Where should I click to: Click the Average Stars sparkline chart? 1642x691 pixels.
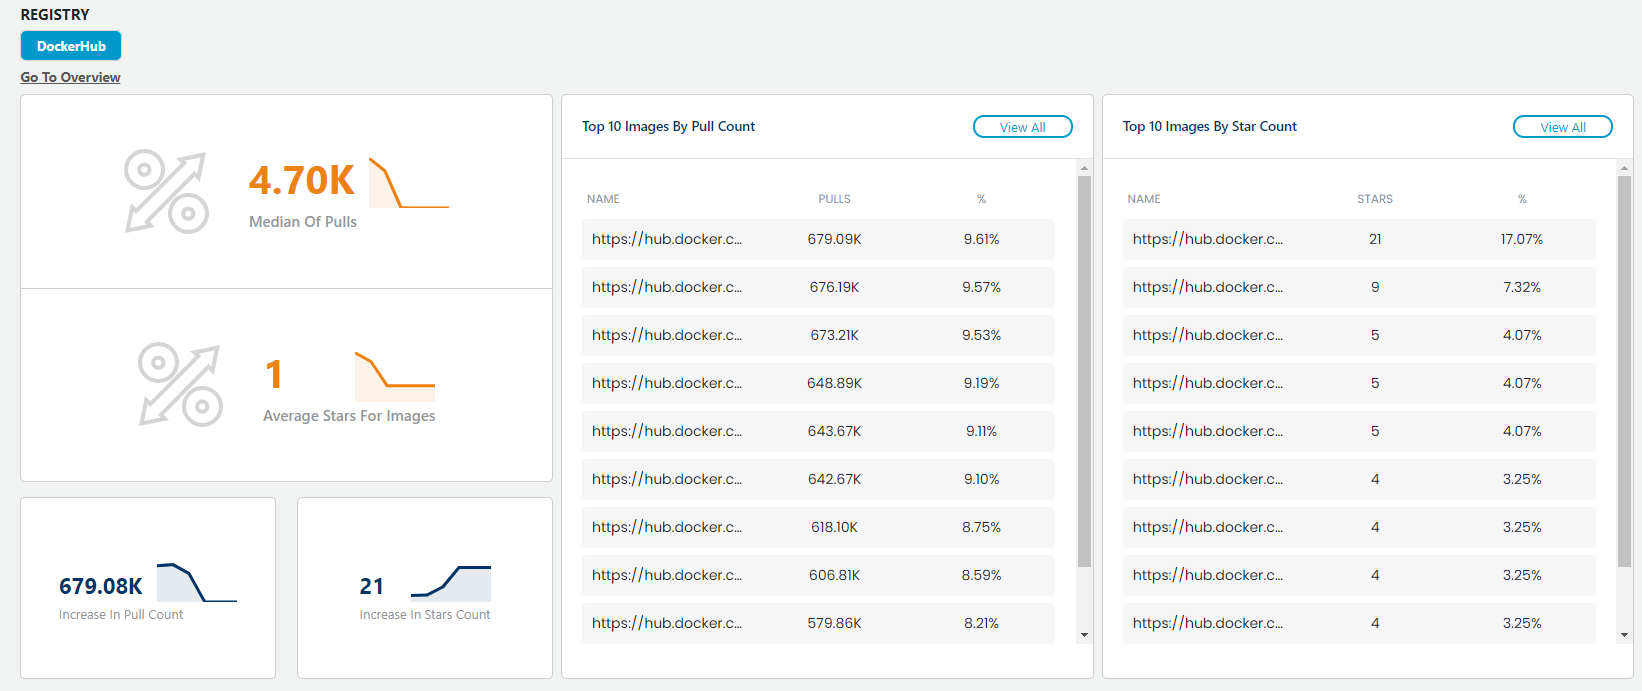394,376
